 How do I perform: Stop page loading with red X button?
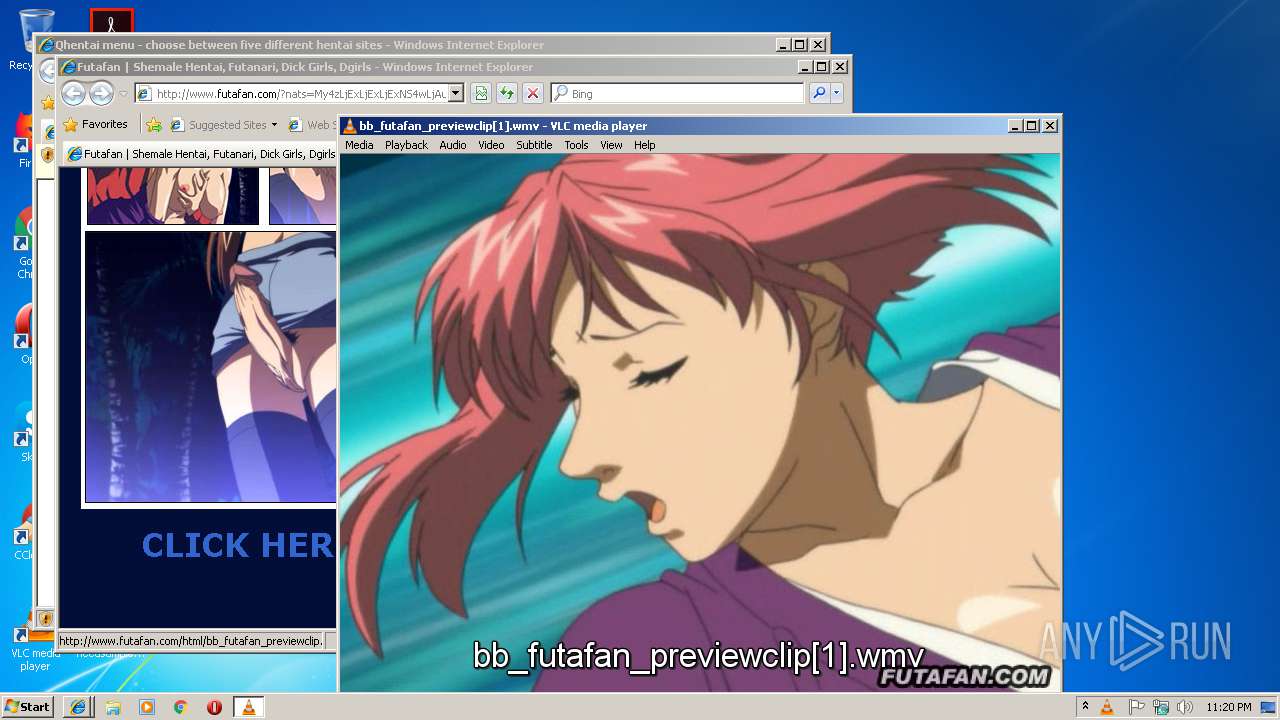point(533,93)
